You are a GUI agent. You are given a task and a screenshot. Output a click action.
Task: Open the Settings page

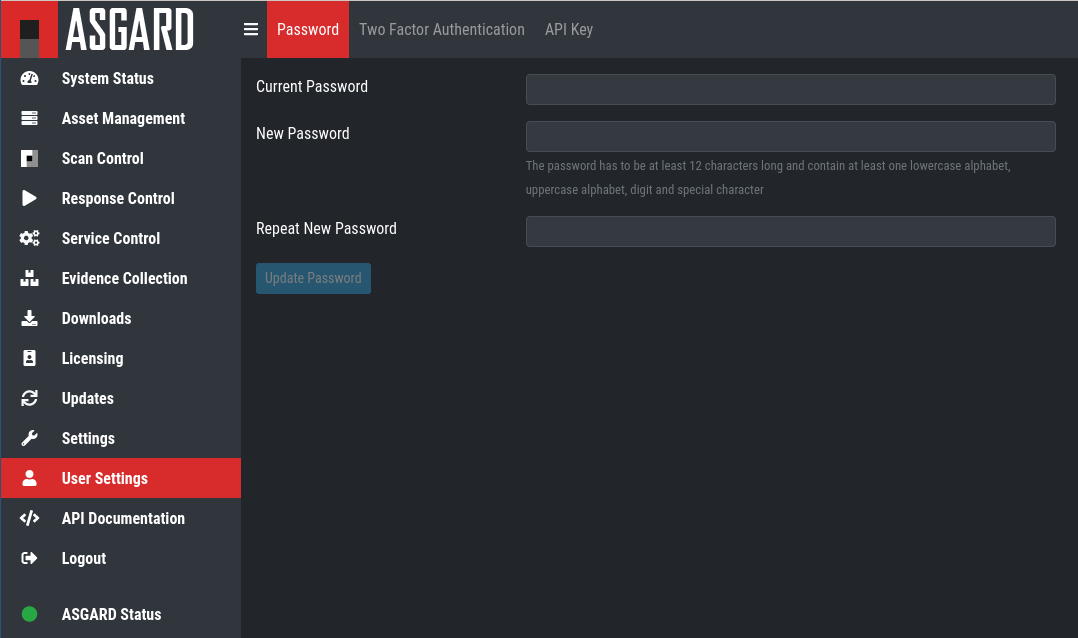click(x=88, y=438)
